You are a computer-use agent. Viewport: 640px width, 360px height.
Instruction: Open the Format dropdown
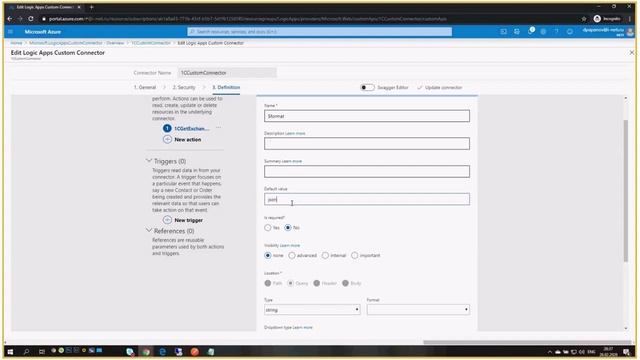coord(418,310)
